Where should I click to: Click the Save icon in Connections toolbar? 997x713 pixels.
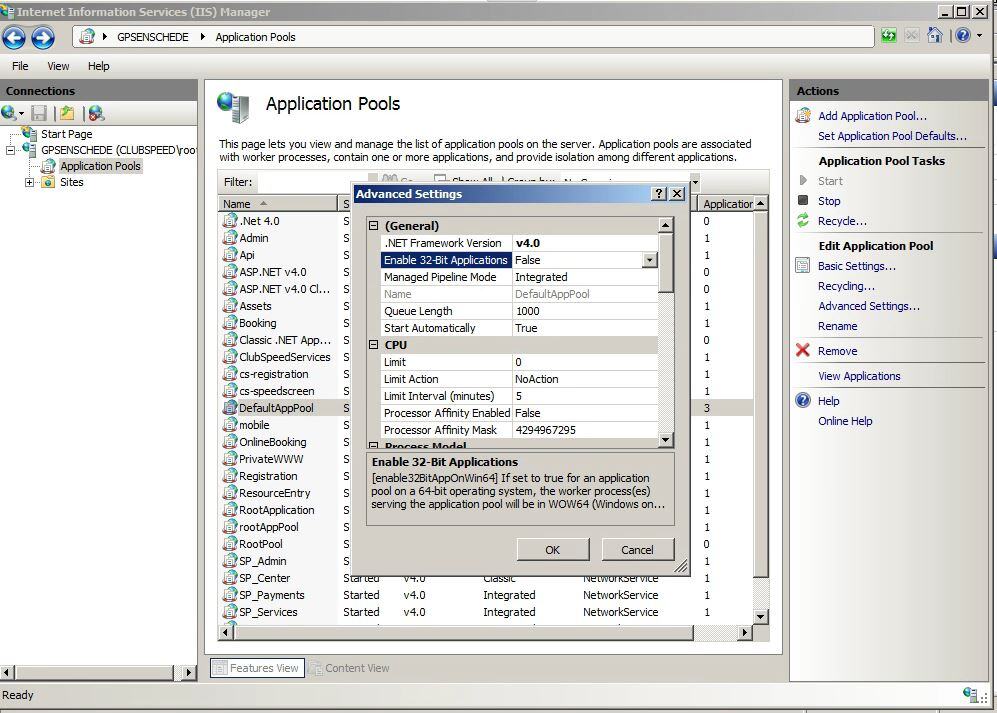[39, 113]
